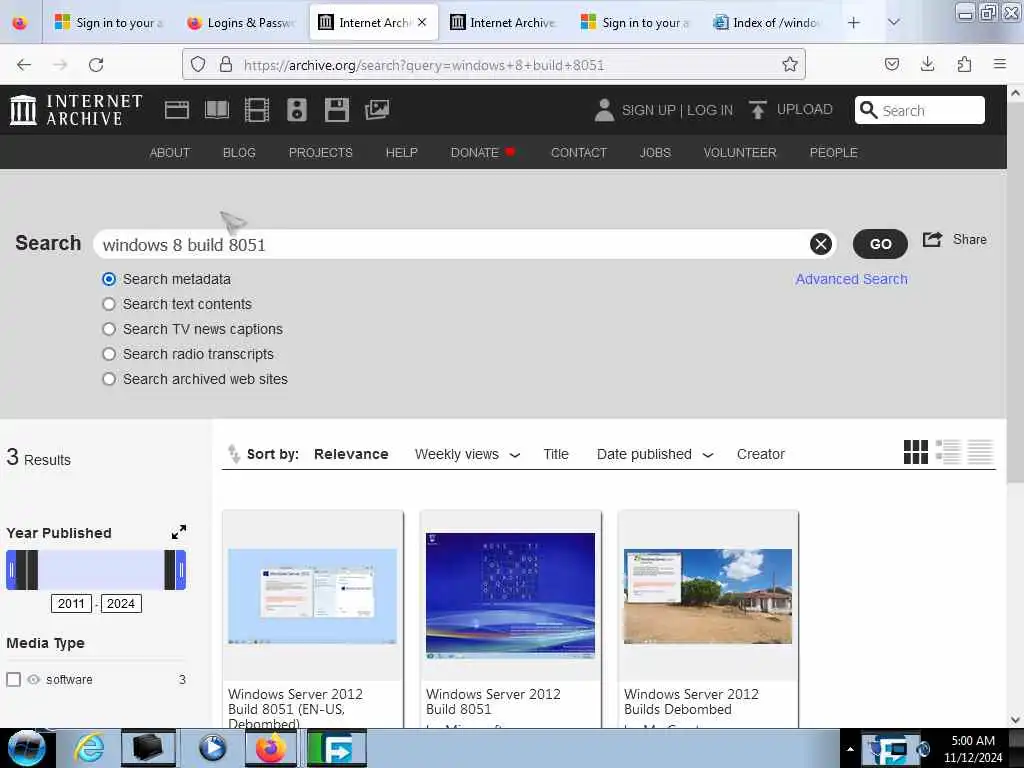Clear the search query with X icon
This screenshot has height=768, width=1024.
pos(821,244)
